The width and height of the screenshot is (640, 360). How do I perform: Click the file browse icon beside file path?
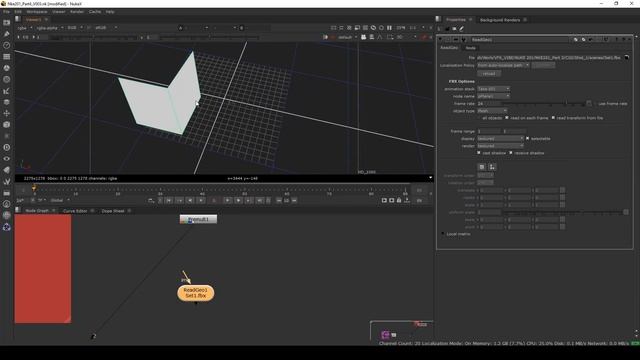(x=627, y=58)
